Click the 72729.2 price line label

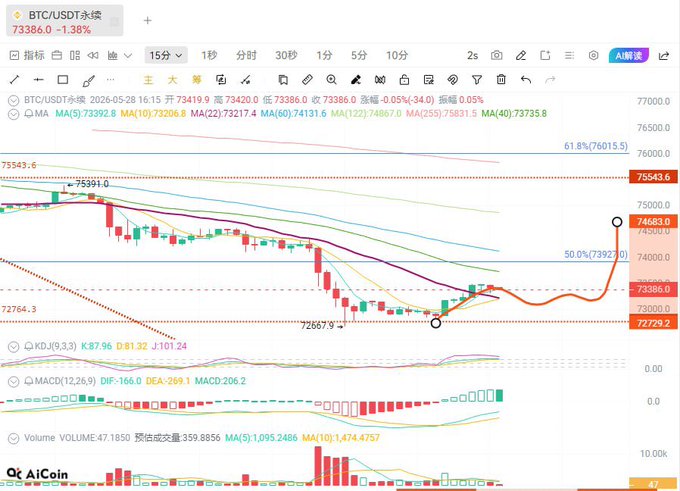pyautogui.click(x=653, y=323)
